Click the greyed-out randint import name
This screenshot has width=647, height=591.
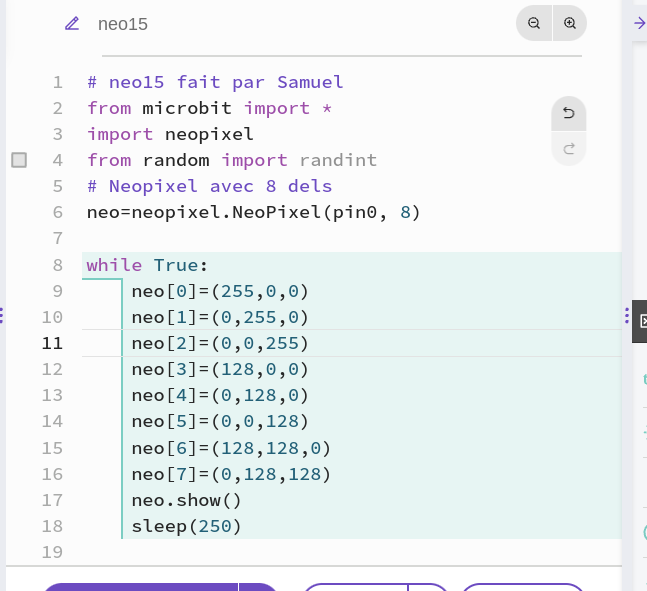[338, 160]
